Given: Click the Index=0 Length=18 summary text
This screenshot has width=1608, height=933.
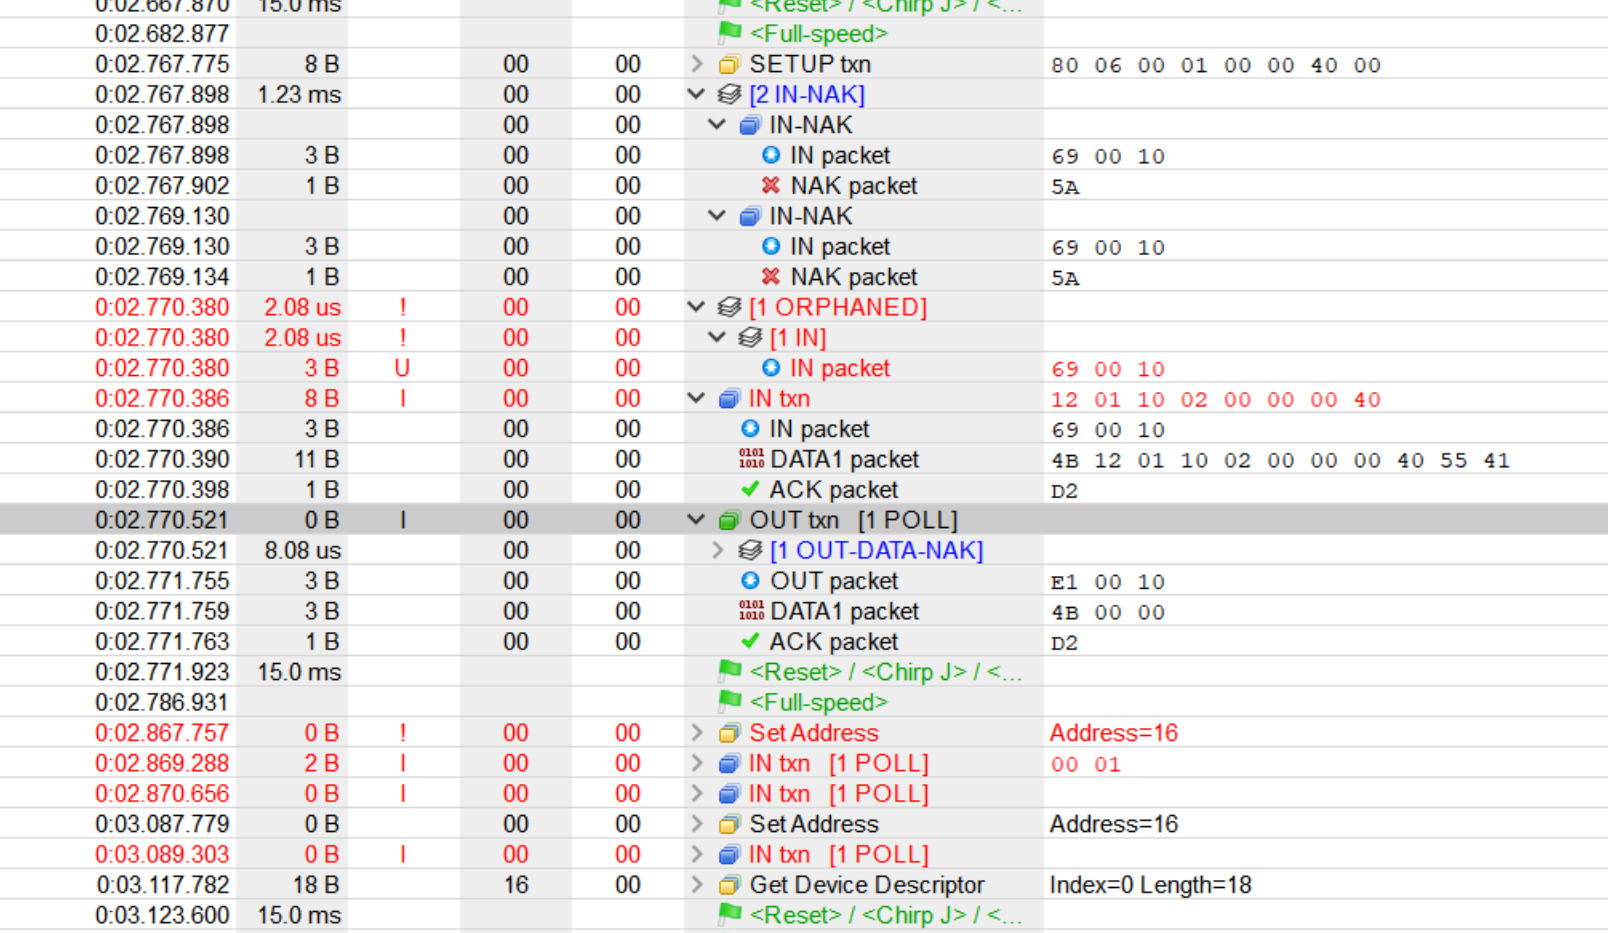Looking at the screenshot, I should [x=1150, y=885].
